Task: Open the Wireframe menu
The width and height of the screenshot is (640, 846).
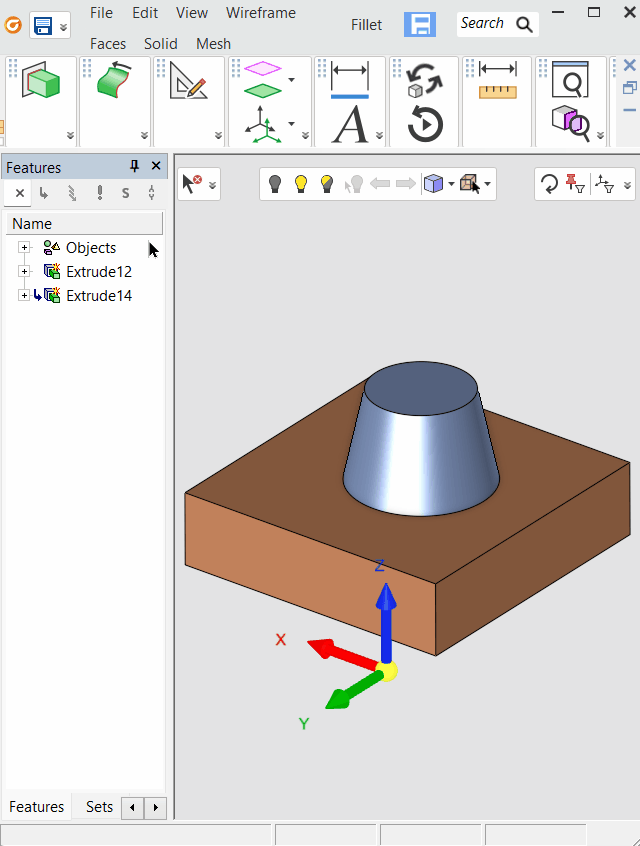Action: pyautogui.click(x=260, y=13)
